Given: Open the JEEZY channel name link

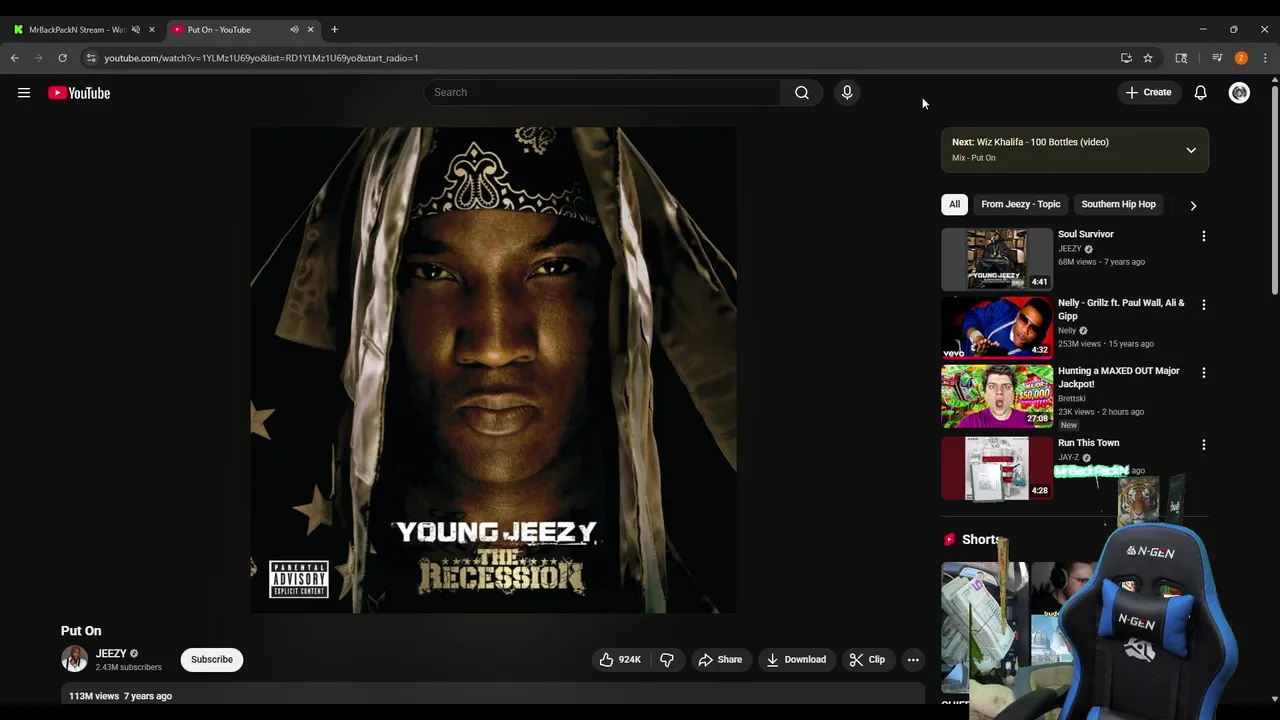Looking at the screenshot, I should [111, 654].
